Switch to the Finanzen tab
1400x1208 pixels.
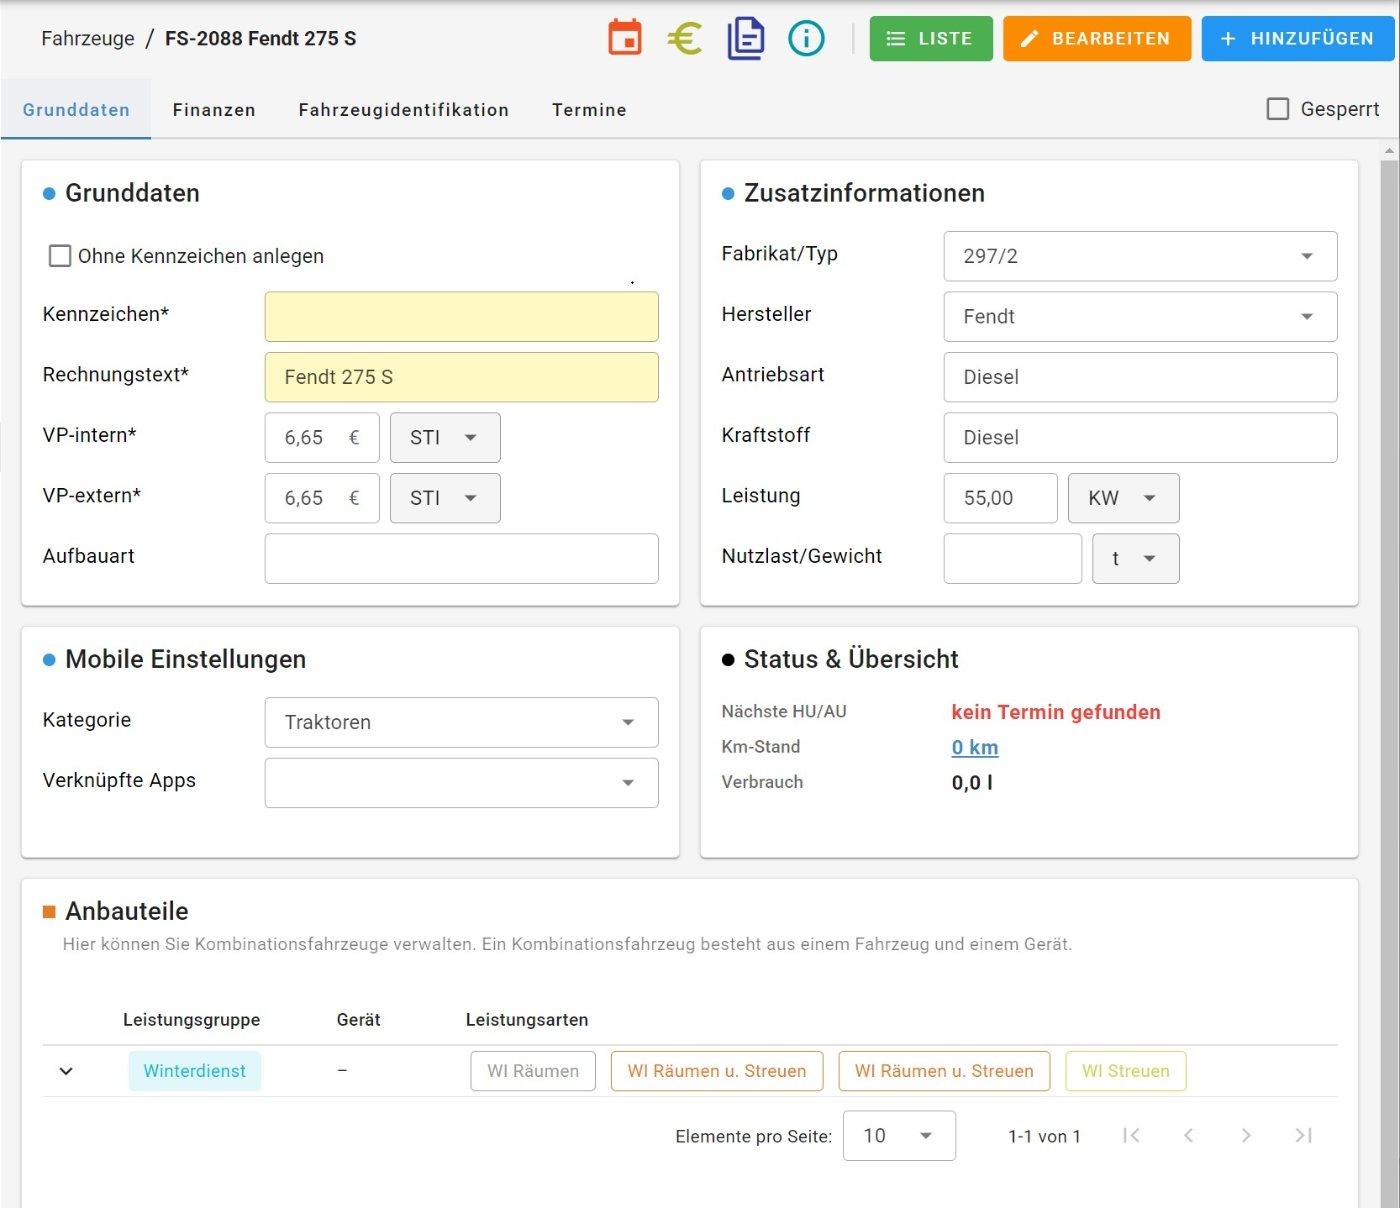(214, 110)
